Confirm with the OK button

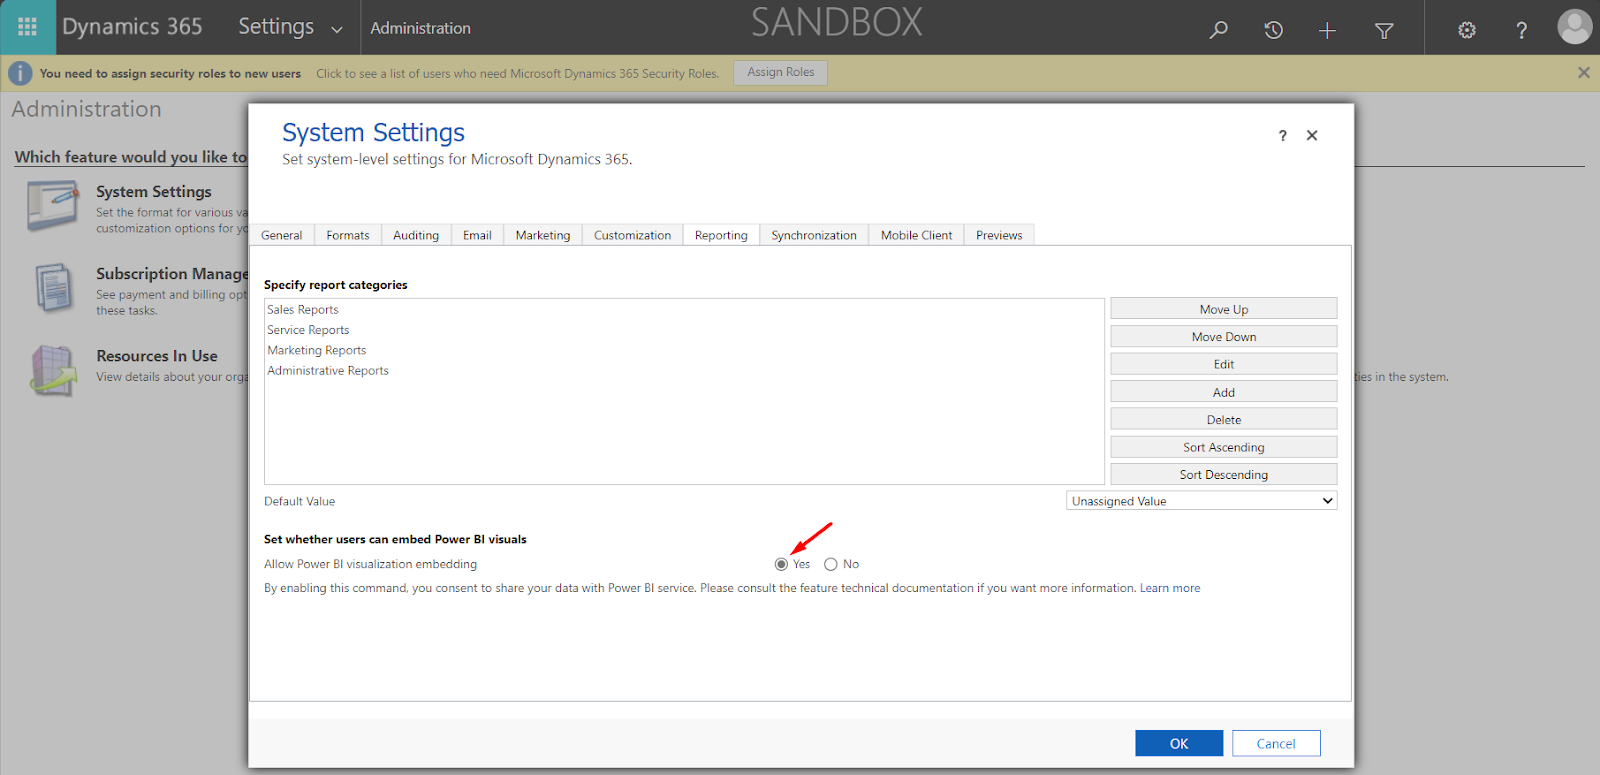coord(1179,743)
